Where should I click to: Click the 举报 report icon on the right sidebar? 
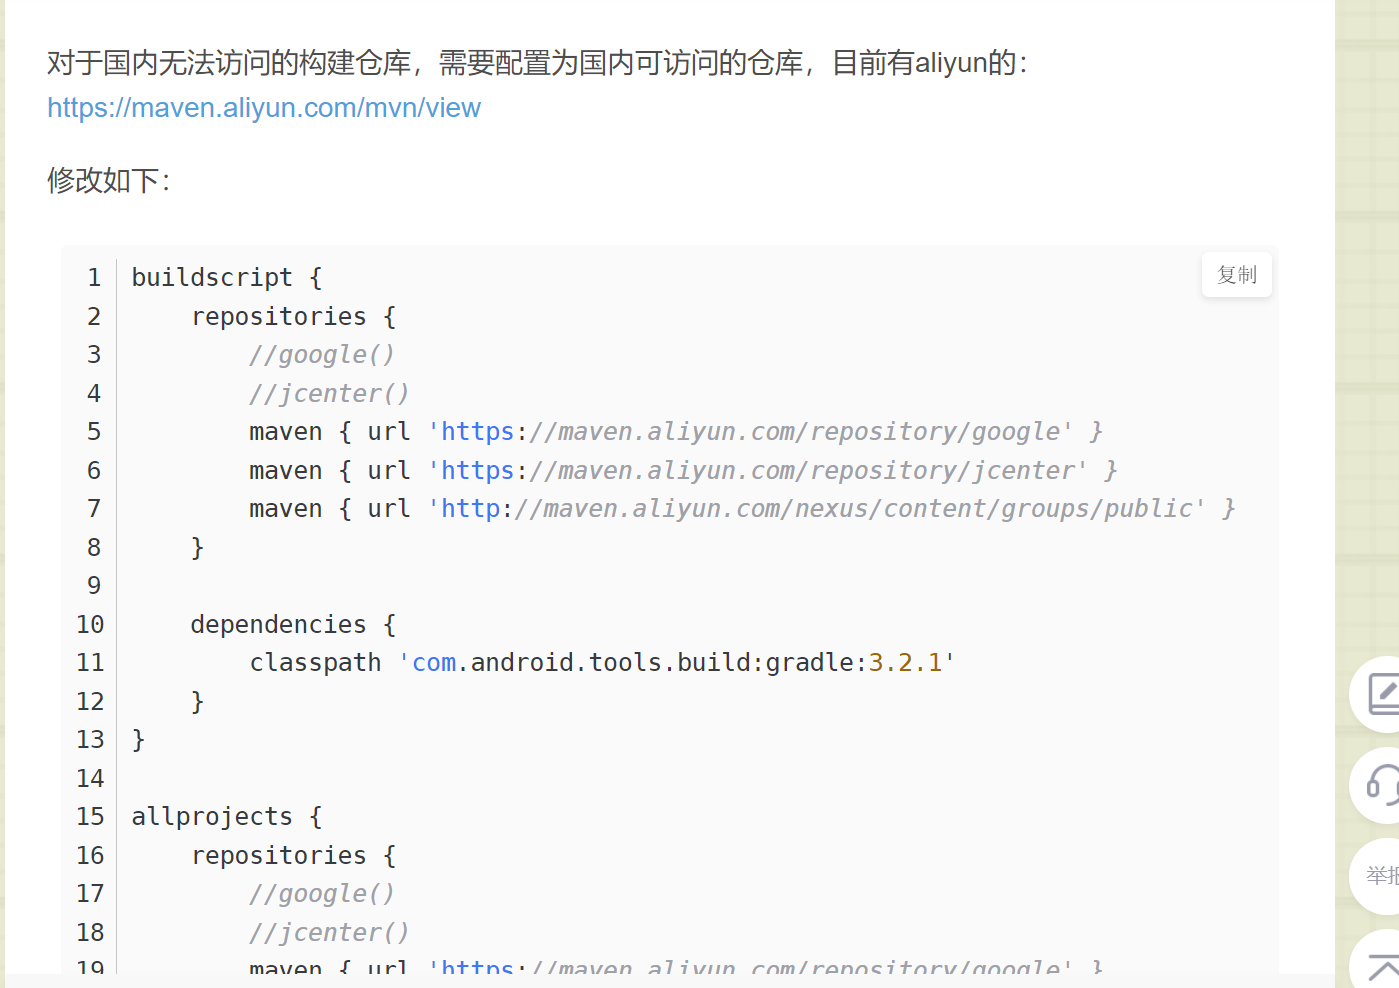[1385, 877]
